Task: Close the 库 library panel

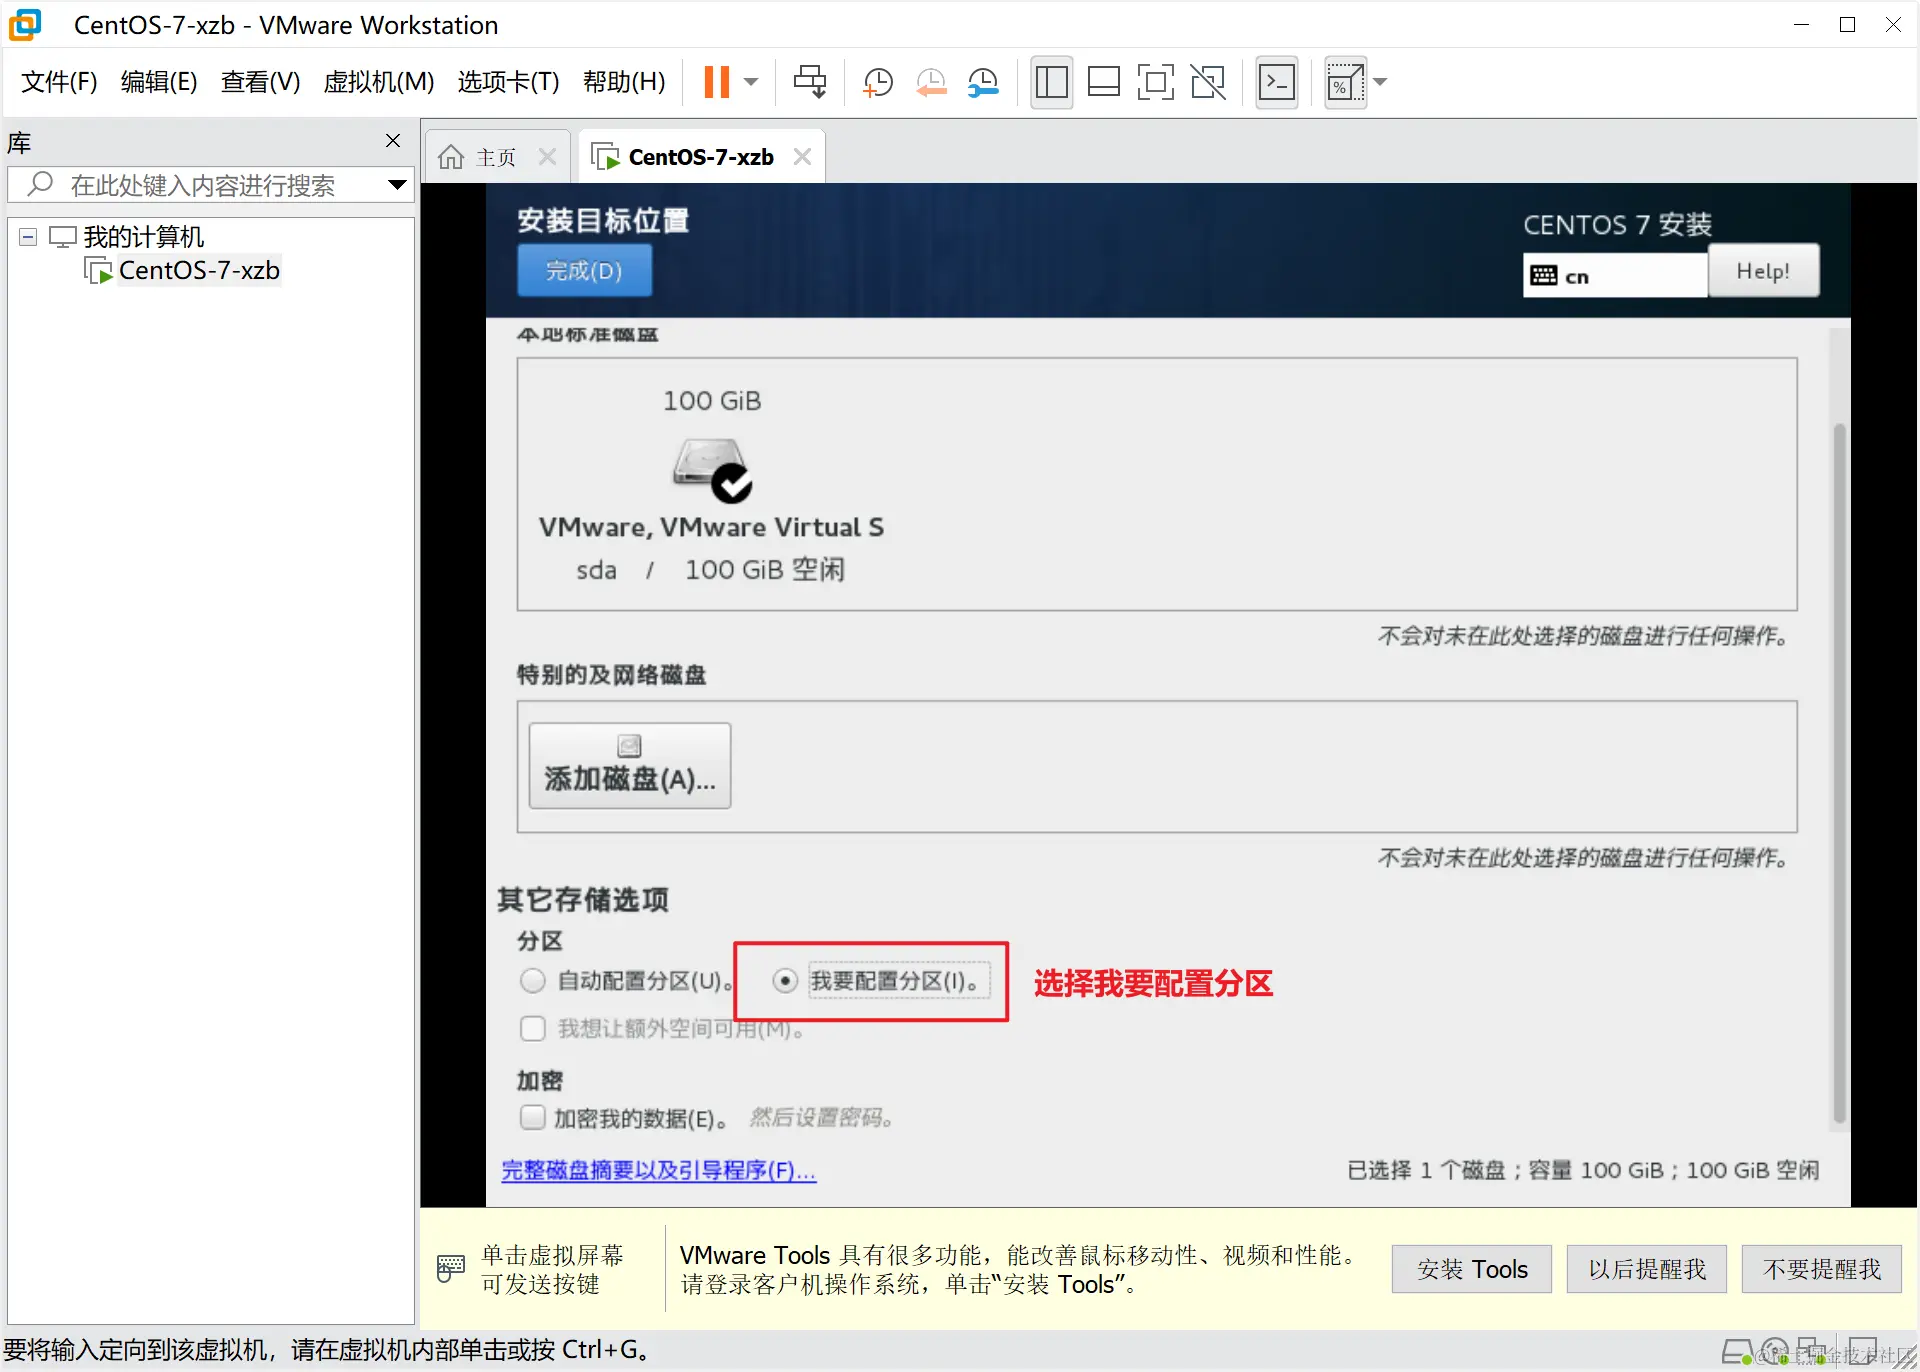Action: [x=393, y=141]
